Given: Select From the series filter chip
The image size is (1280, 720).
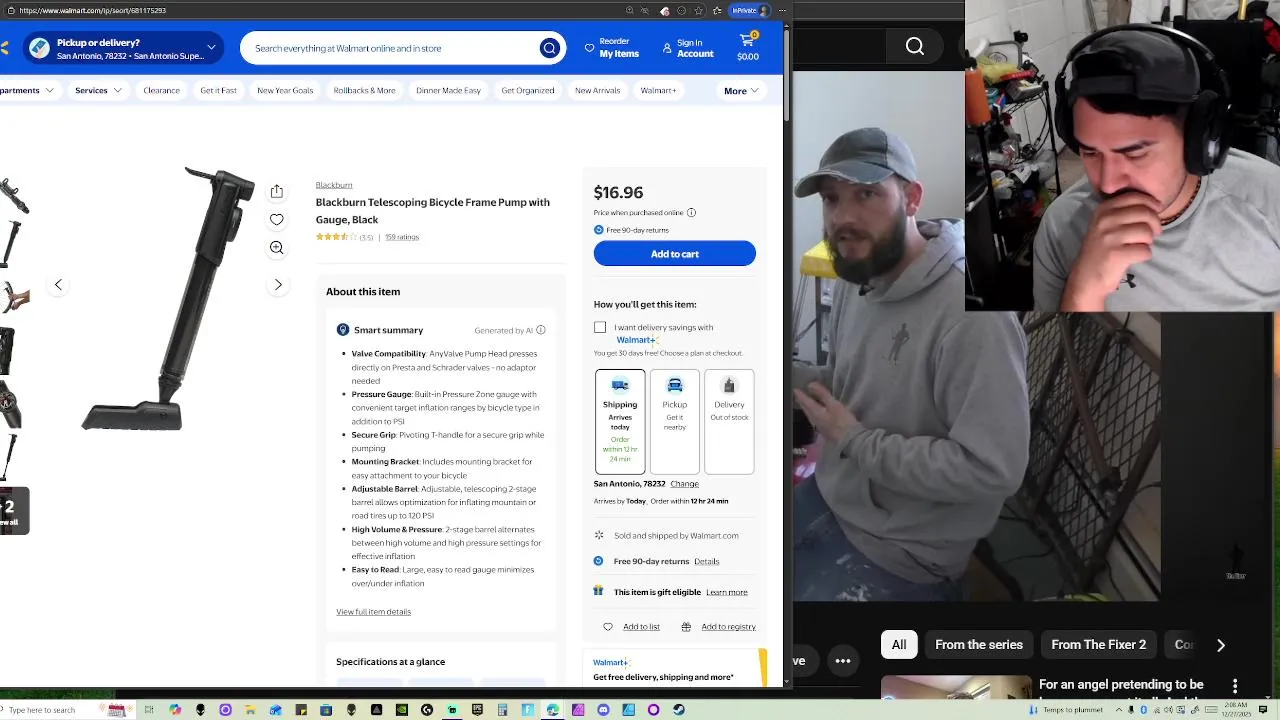Looking at the screenshot, I should (979, 645).
